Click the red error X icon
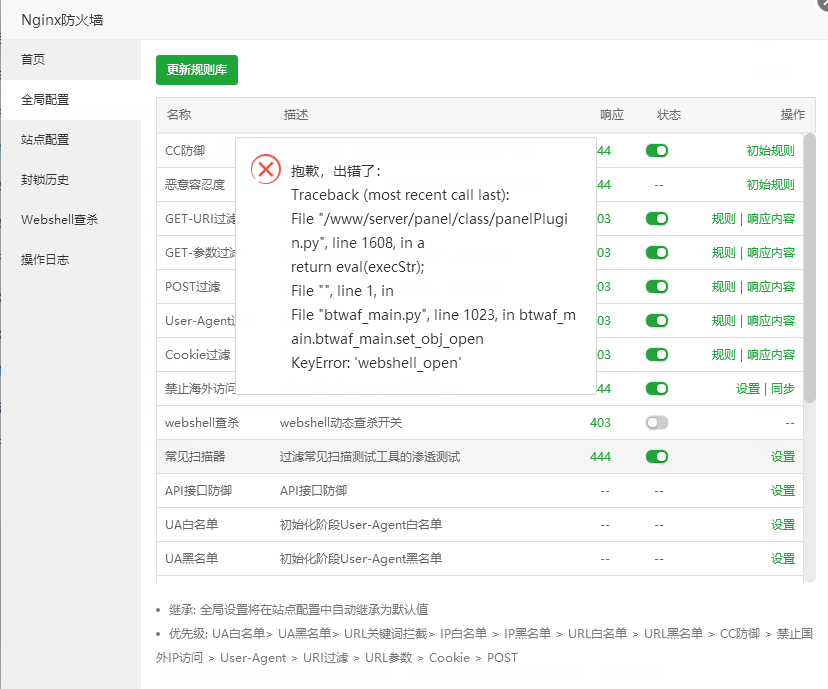Image resolution: width=828 pixels, height=689 pixels. (x=266, y=169)
